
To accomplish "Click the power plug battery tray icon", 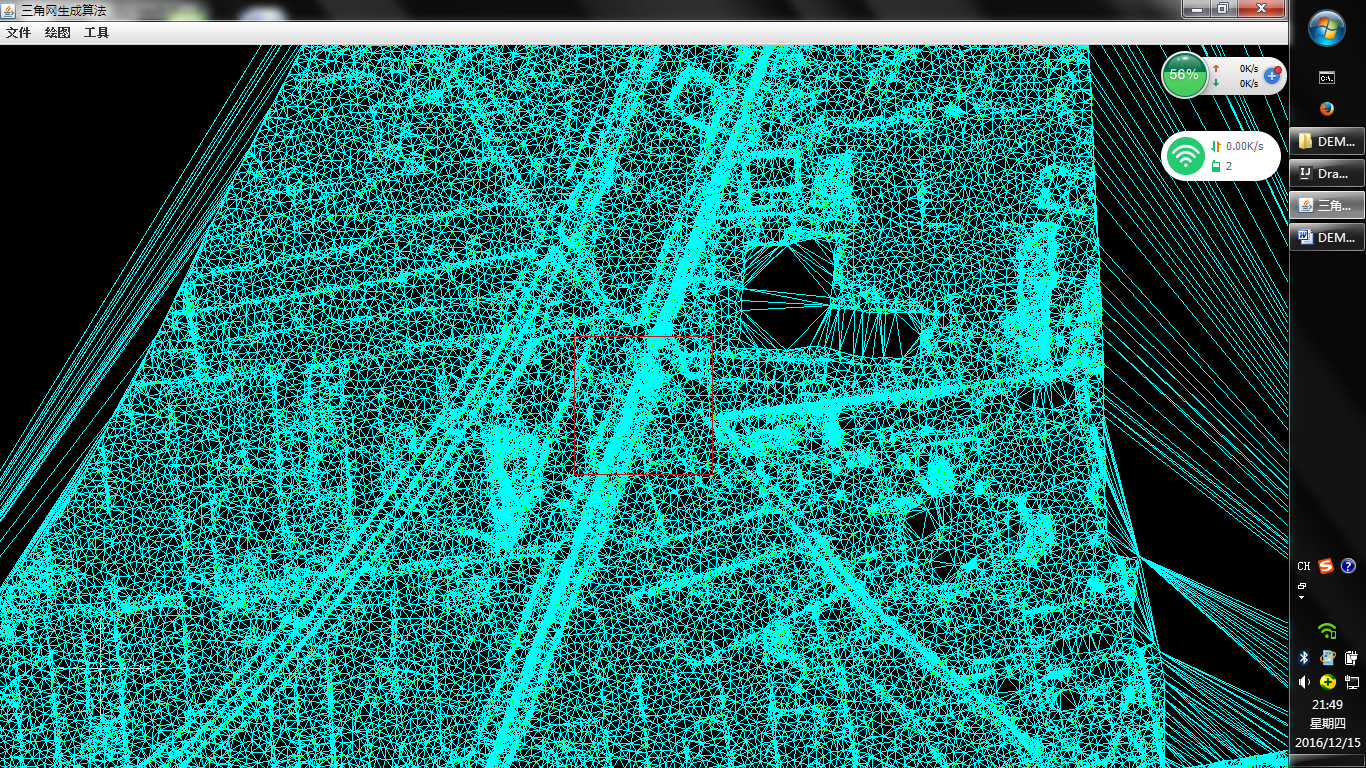I will point(1351,657).
